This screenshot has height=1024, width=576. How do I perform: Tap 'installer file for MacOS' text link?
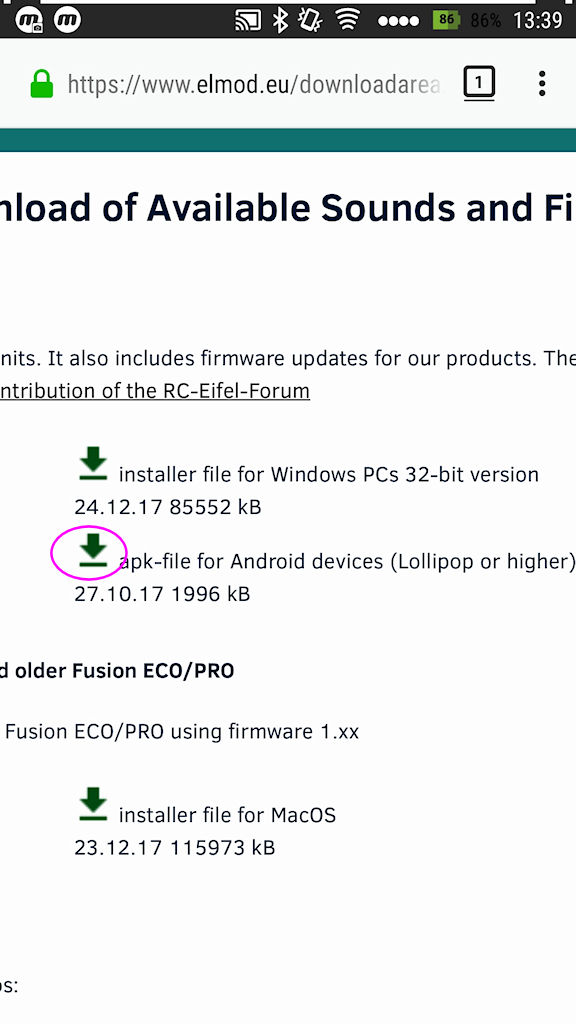tap(227, 815)
